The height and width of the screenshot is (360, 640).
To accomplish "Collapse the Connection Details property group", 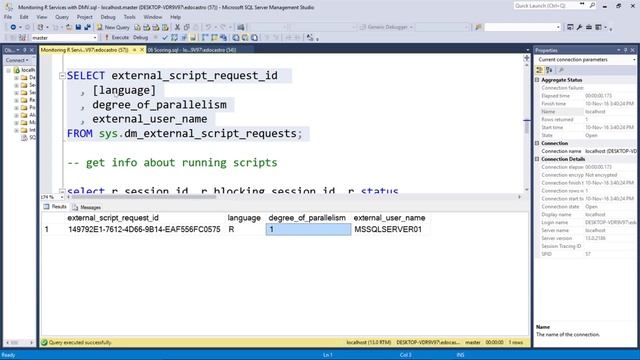I will pos(537,159).
